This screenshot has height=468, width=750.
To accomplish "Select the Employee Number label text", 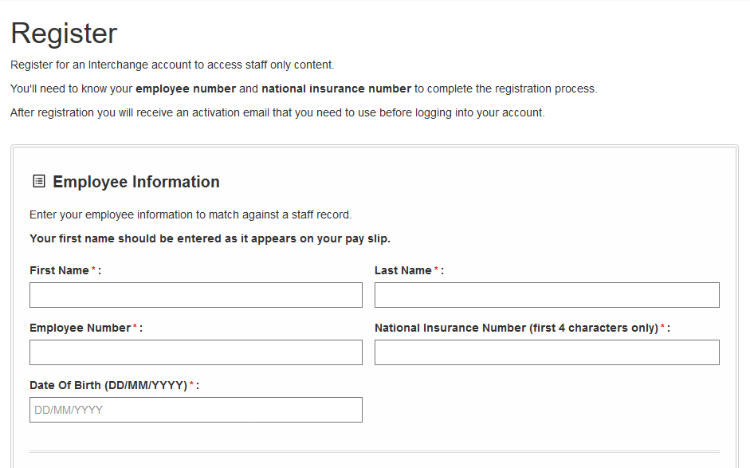I will click(x=80, y=328).
